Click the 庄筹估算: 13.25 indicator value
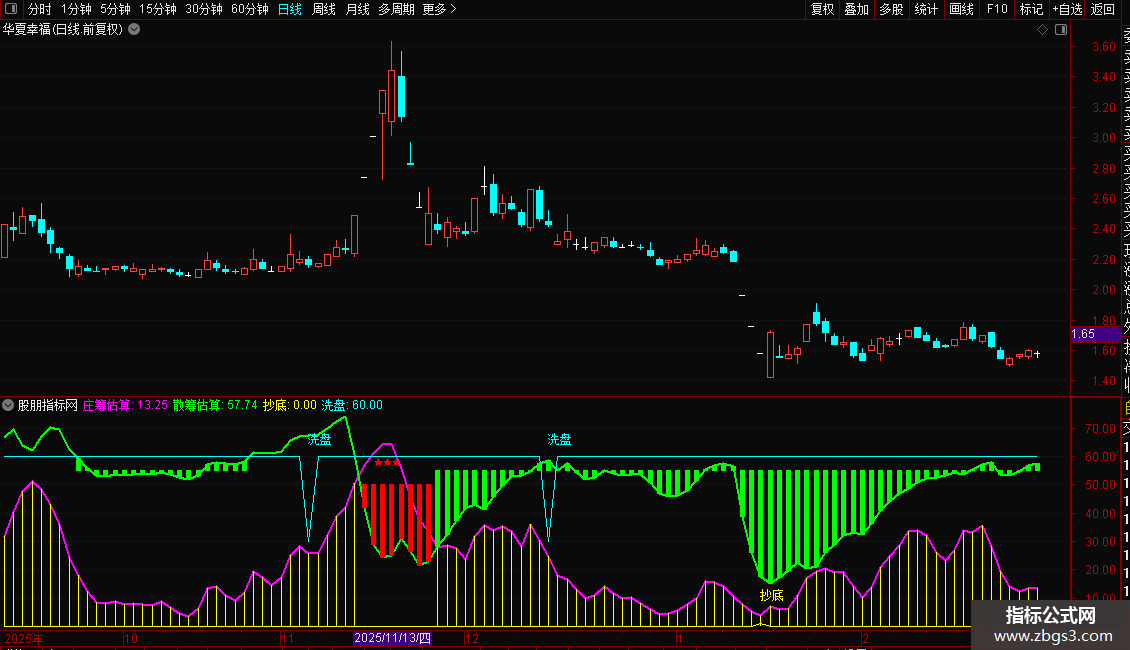Viewport: 1130px width, 650px height. pyautogui.click(x=125, y=405)
